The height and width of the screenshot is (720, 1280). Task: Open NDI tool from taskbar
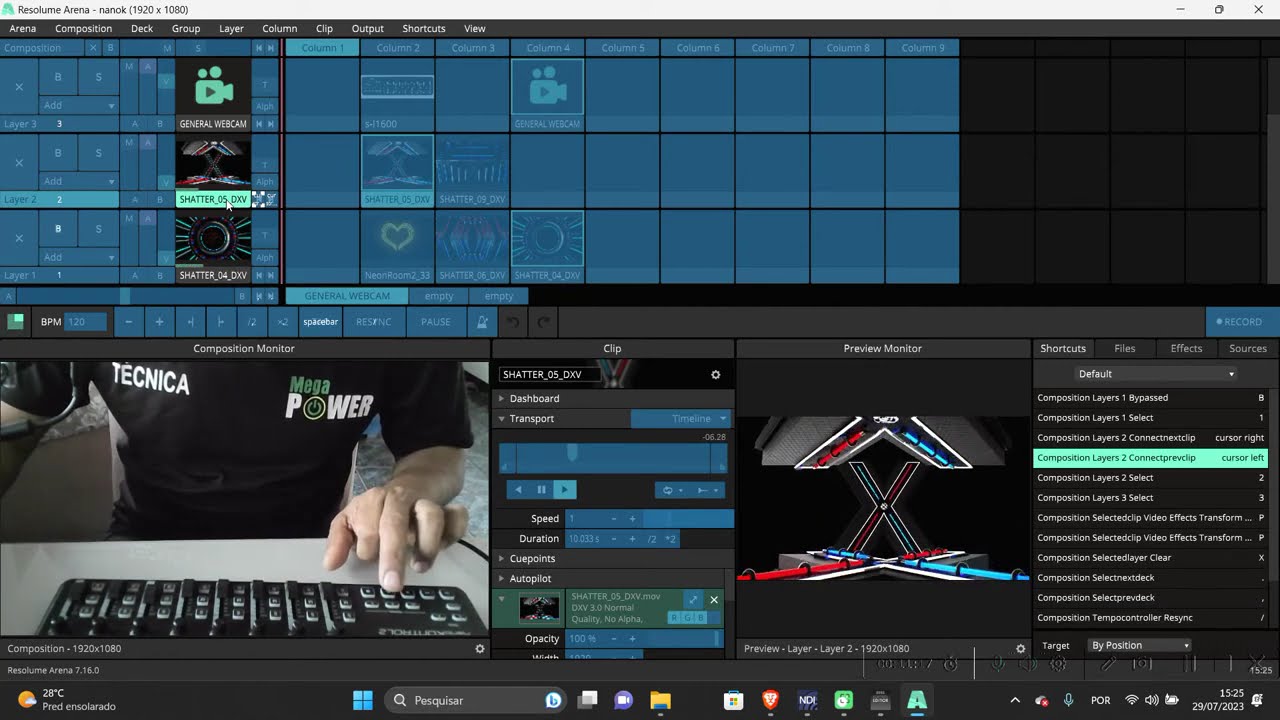coord(807,701)
